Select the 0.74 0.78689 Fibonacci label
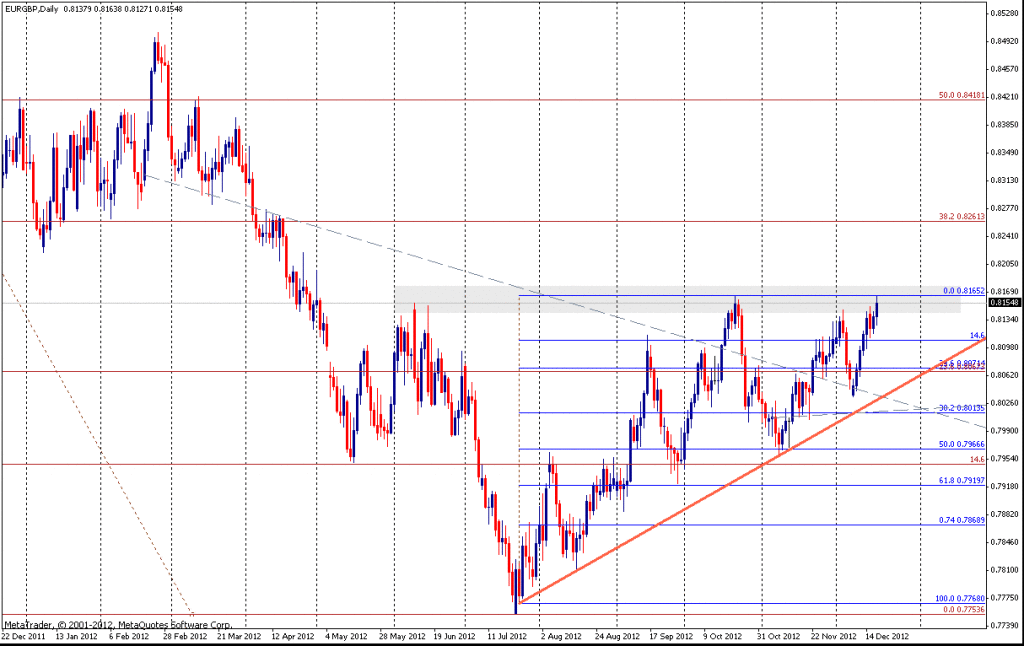 [x=961, y=520]
